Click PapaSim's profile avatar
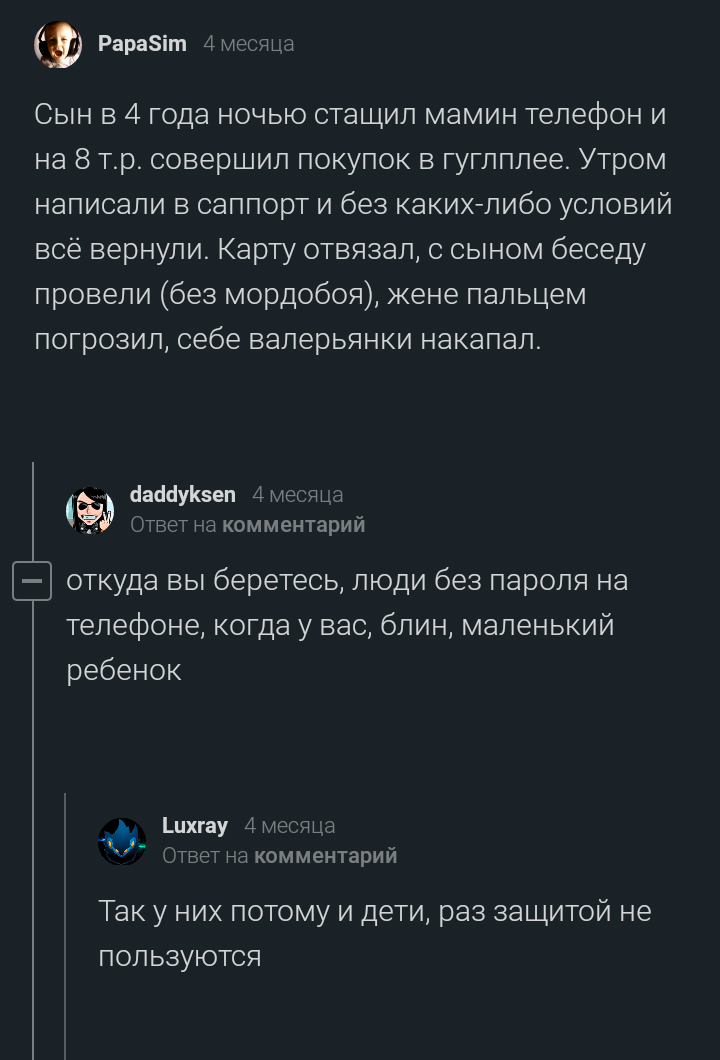Screen dimensions: 720x1060 pyautogui.click(x=58, y=45)
